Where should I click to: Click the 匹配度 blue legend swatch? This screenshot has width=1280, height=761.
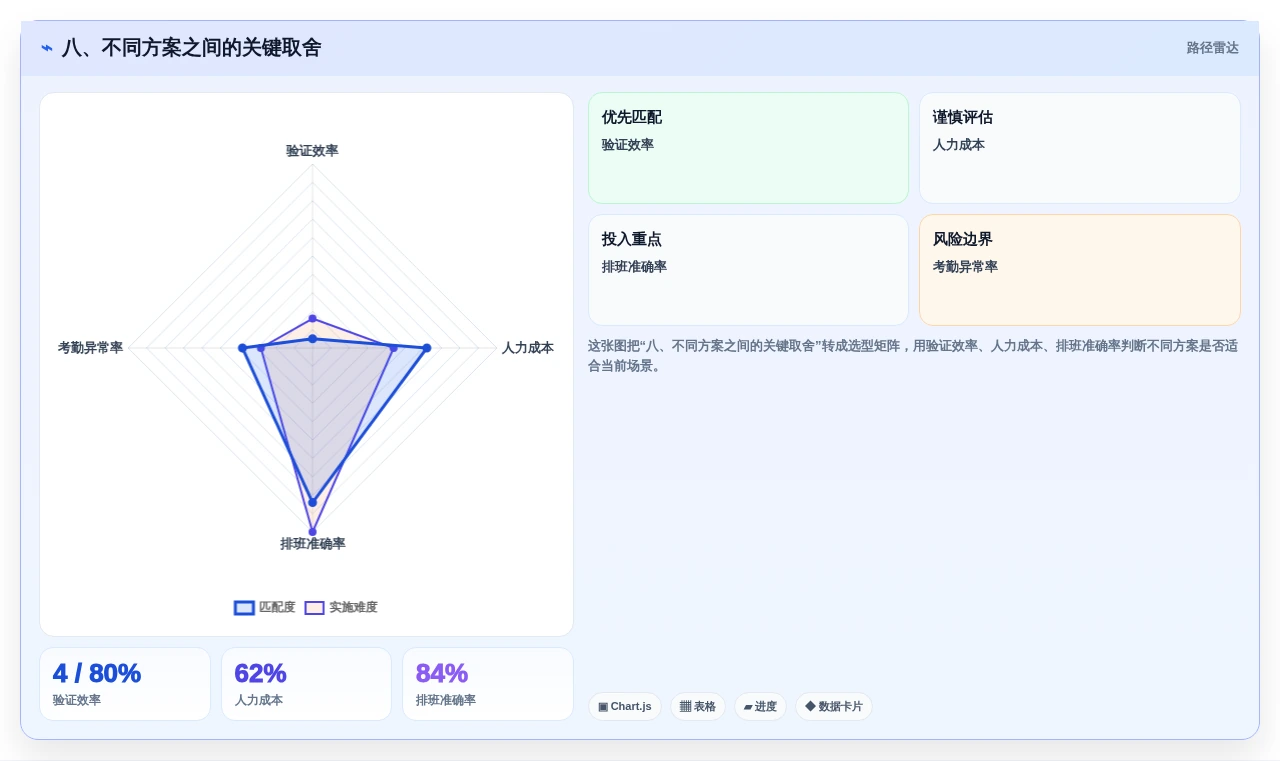click(x=244, y=608)
